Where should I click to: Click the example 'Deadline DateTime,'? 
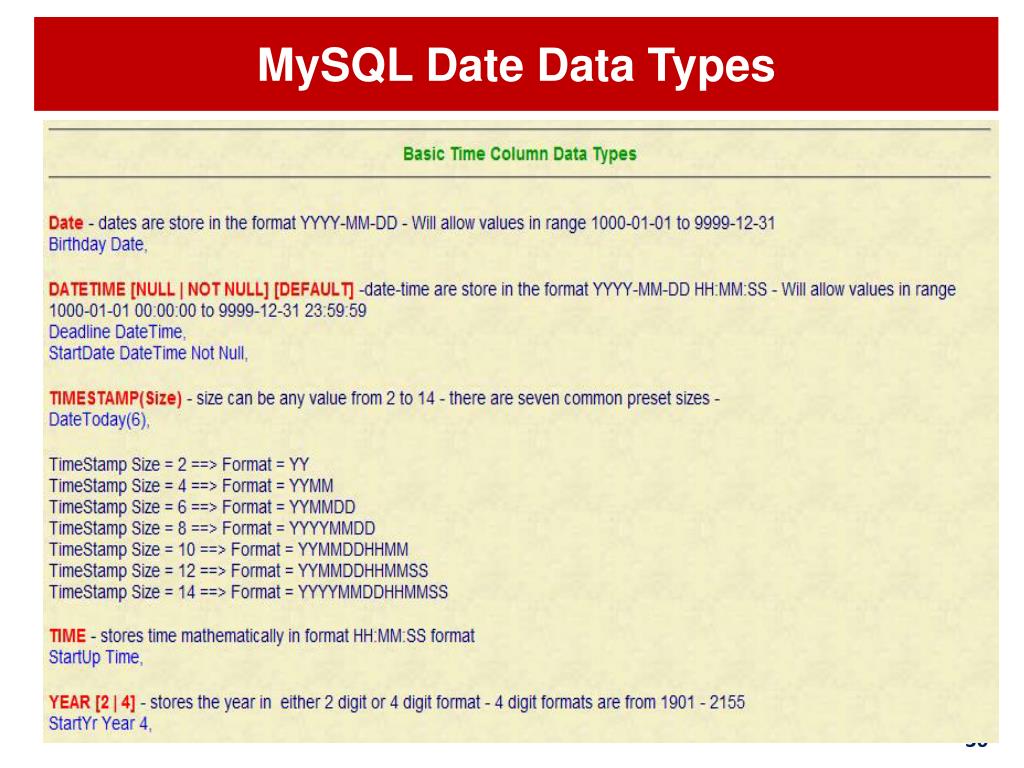[118, 332]
